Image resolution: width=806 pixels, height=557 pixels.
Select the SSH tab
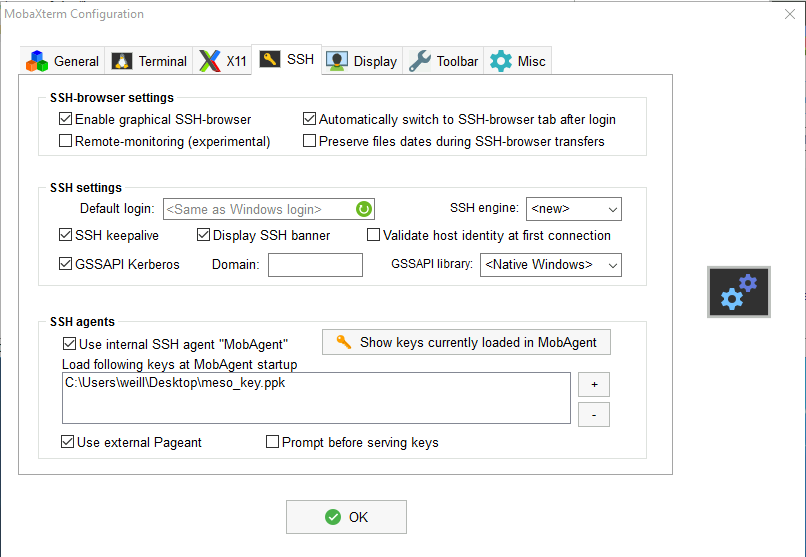click(286, 60)
